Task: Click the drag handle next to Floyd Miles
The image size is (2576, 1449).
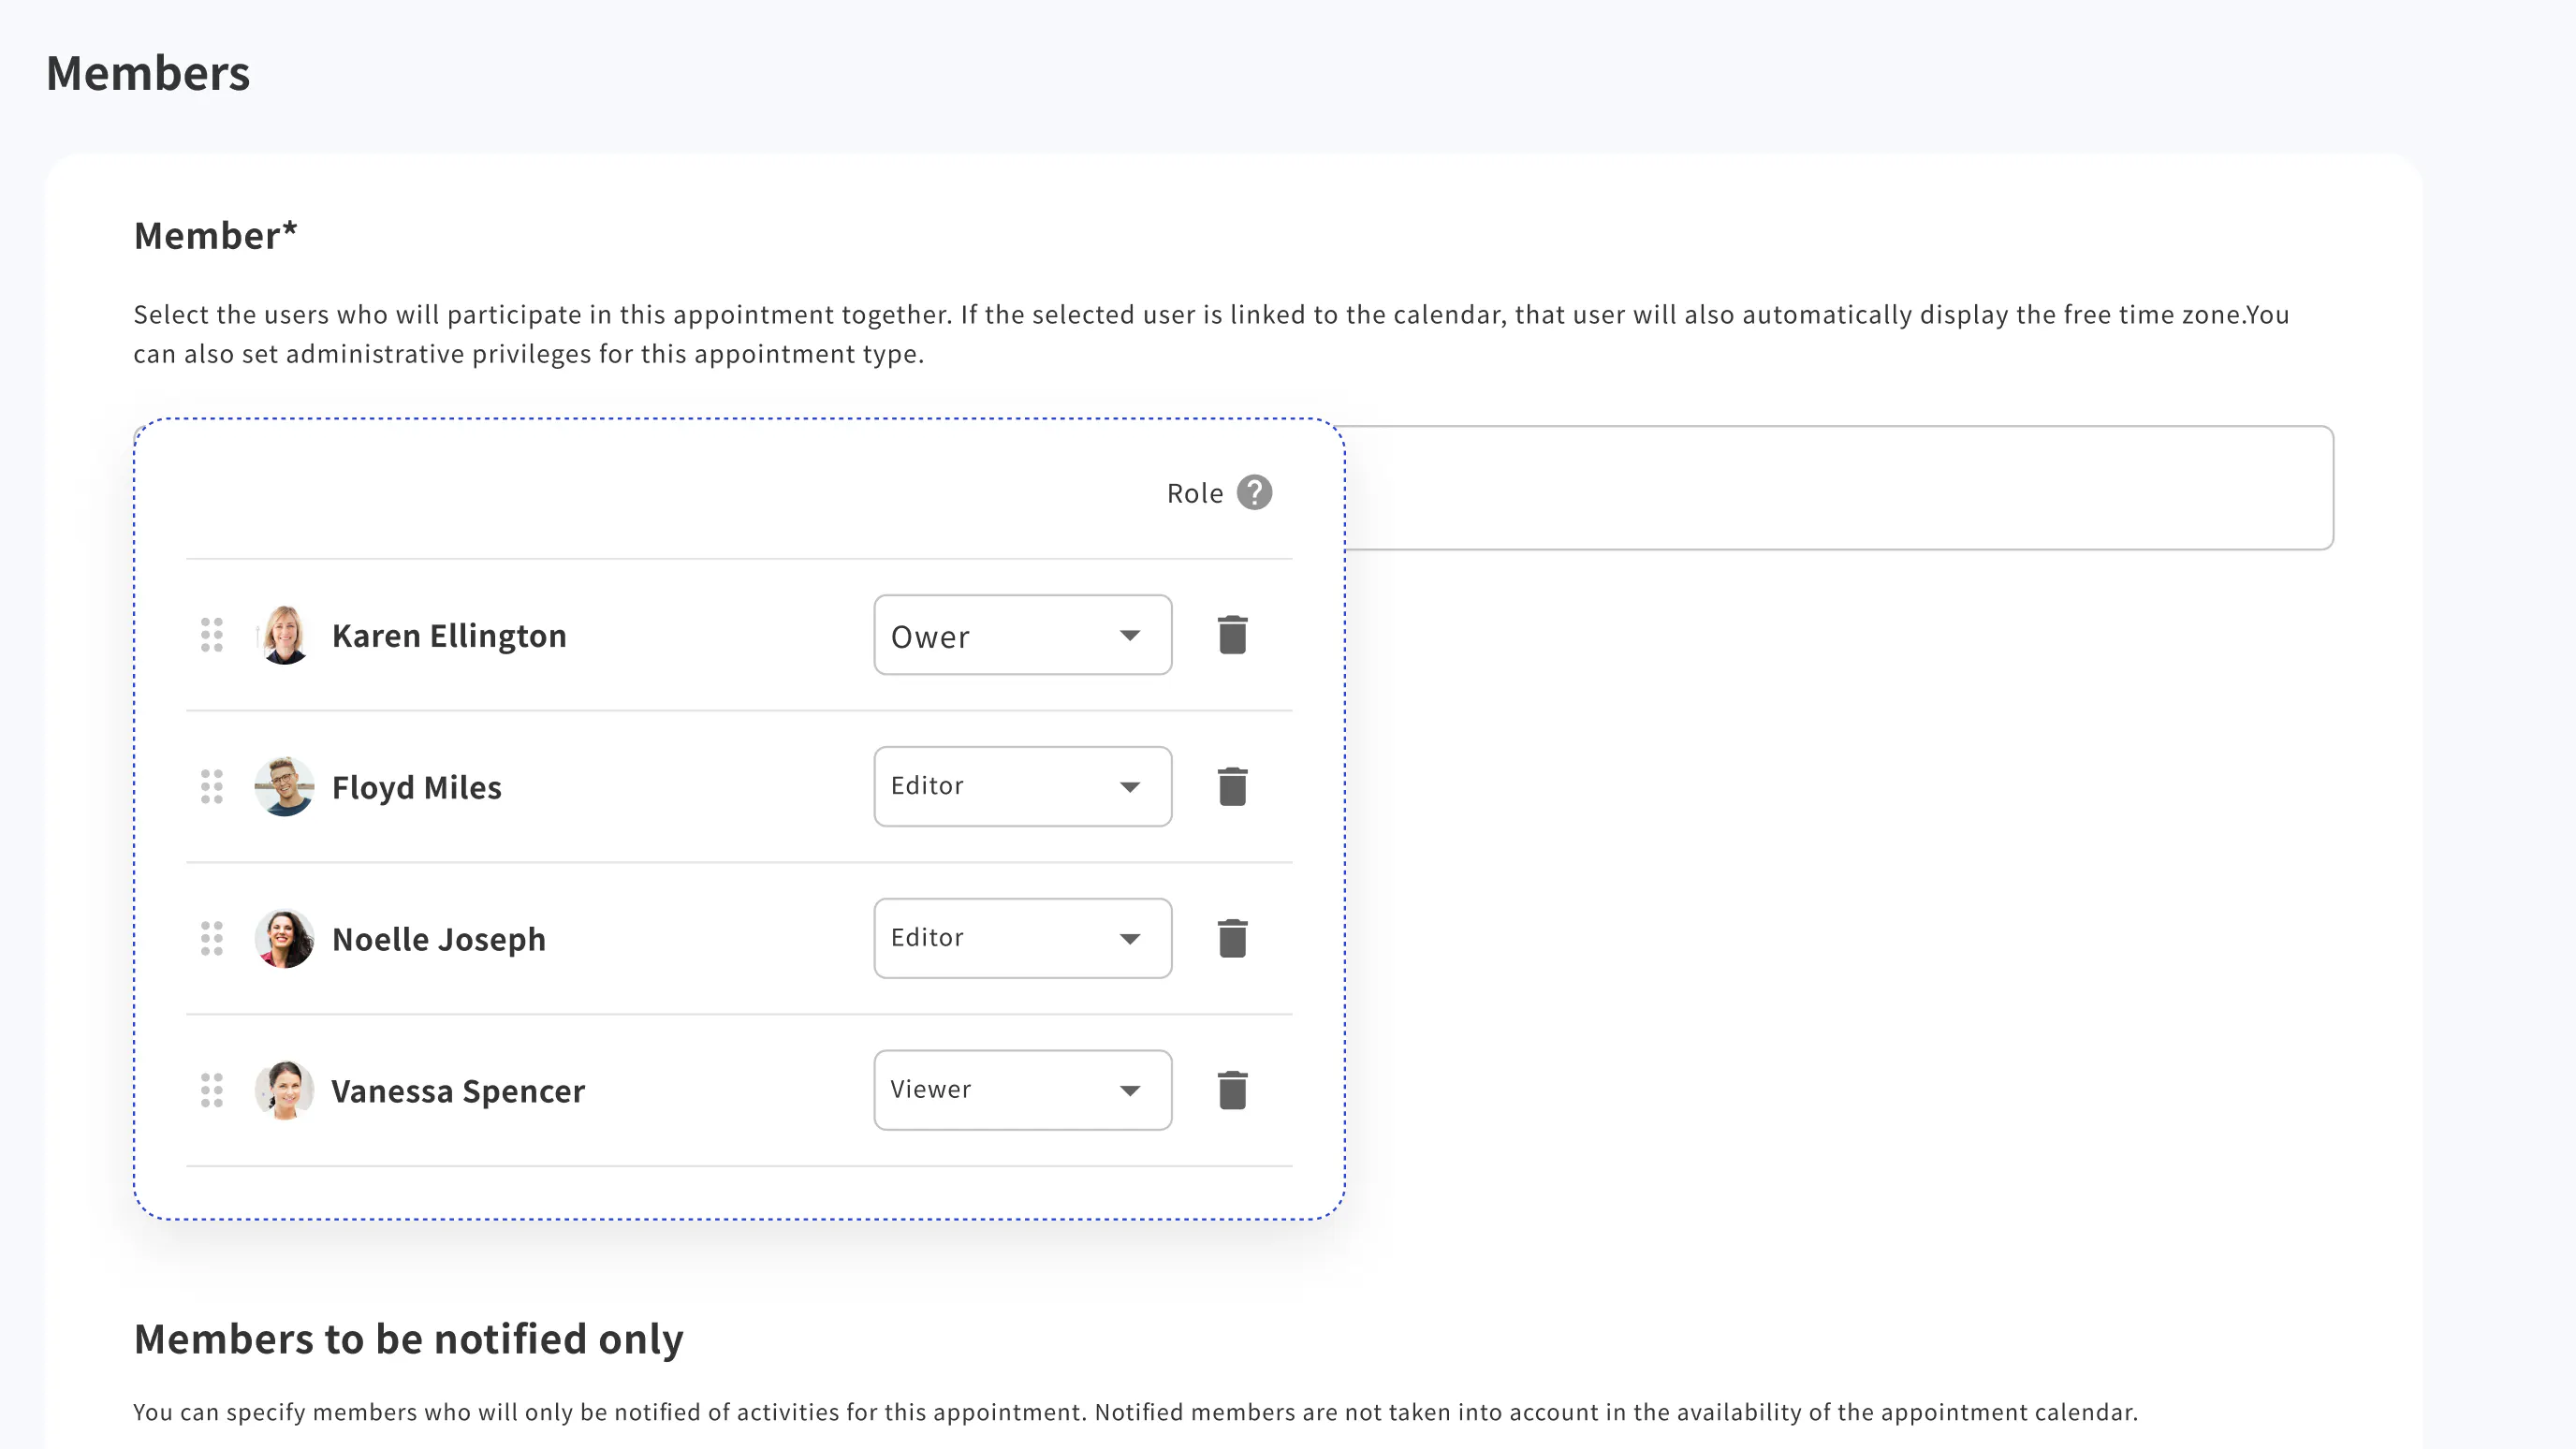Action: coord(211,787)
